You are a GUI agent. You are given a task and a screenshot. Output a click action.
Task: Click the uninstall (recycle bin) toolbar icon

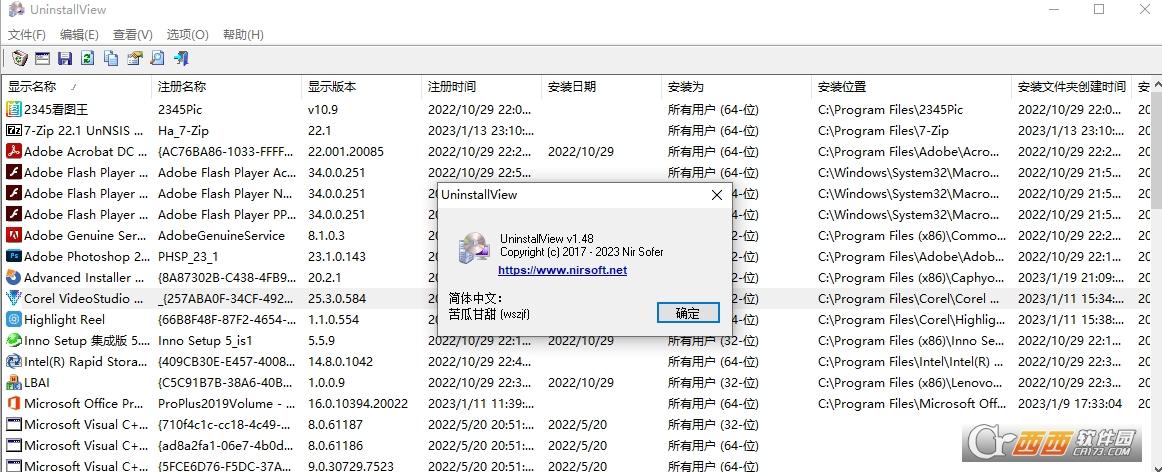click(x=20, y=59)
